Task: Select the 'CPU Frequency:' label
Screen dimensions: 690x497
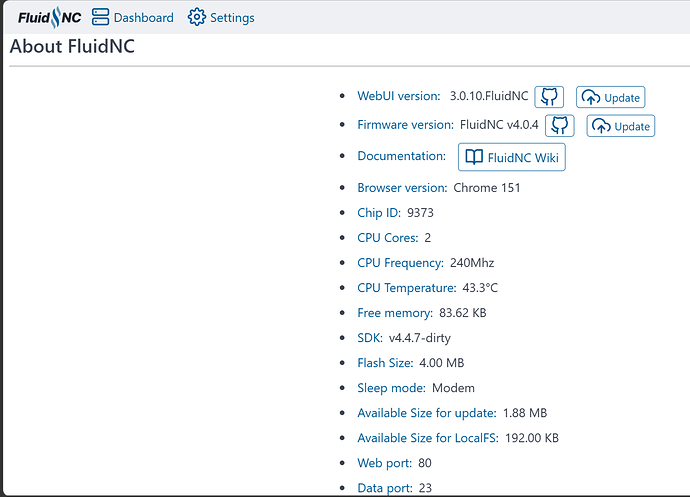Action: tap(400, 263)
